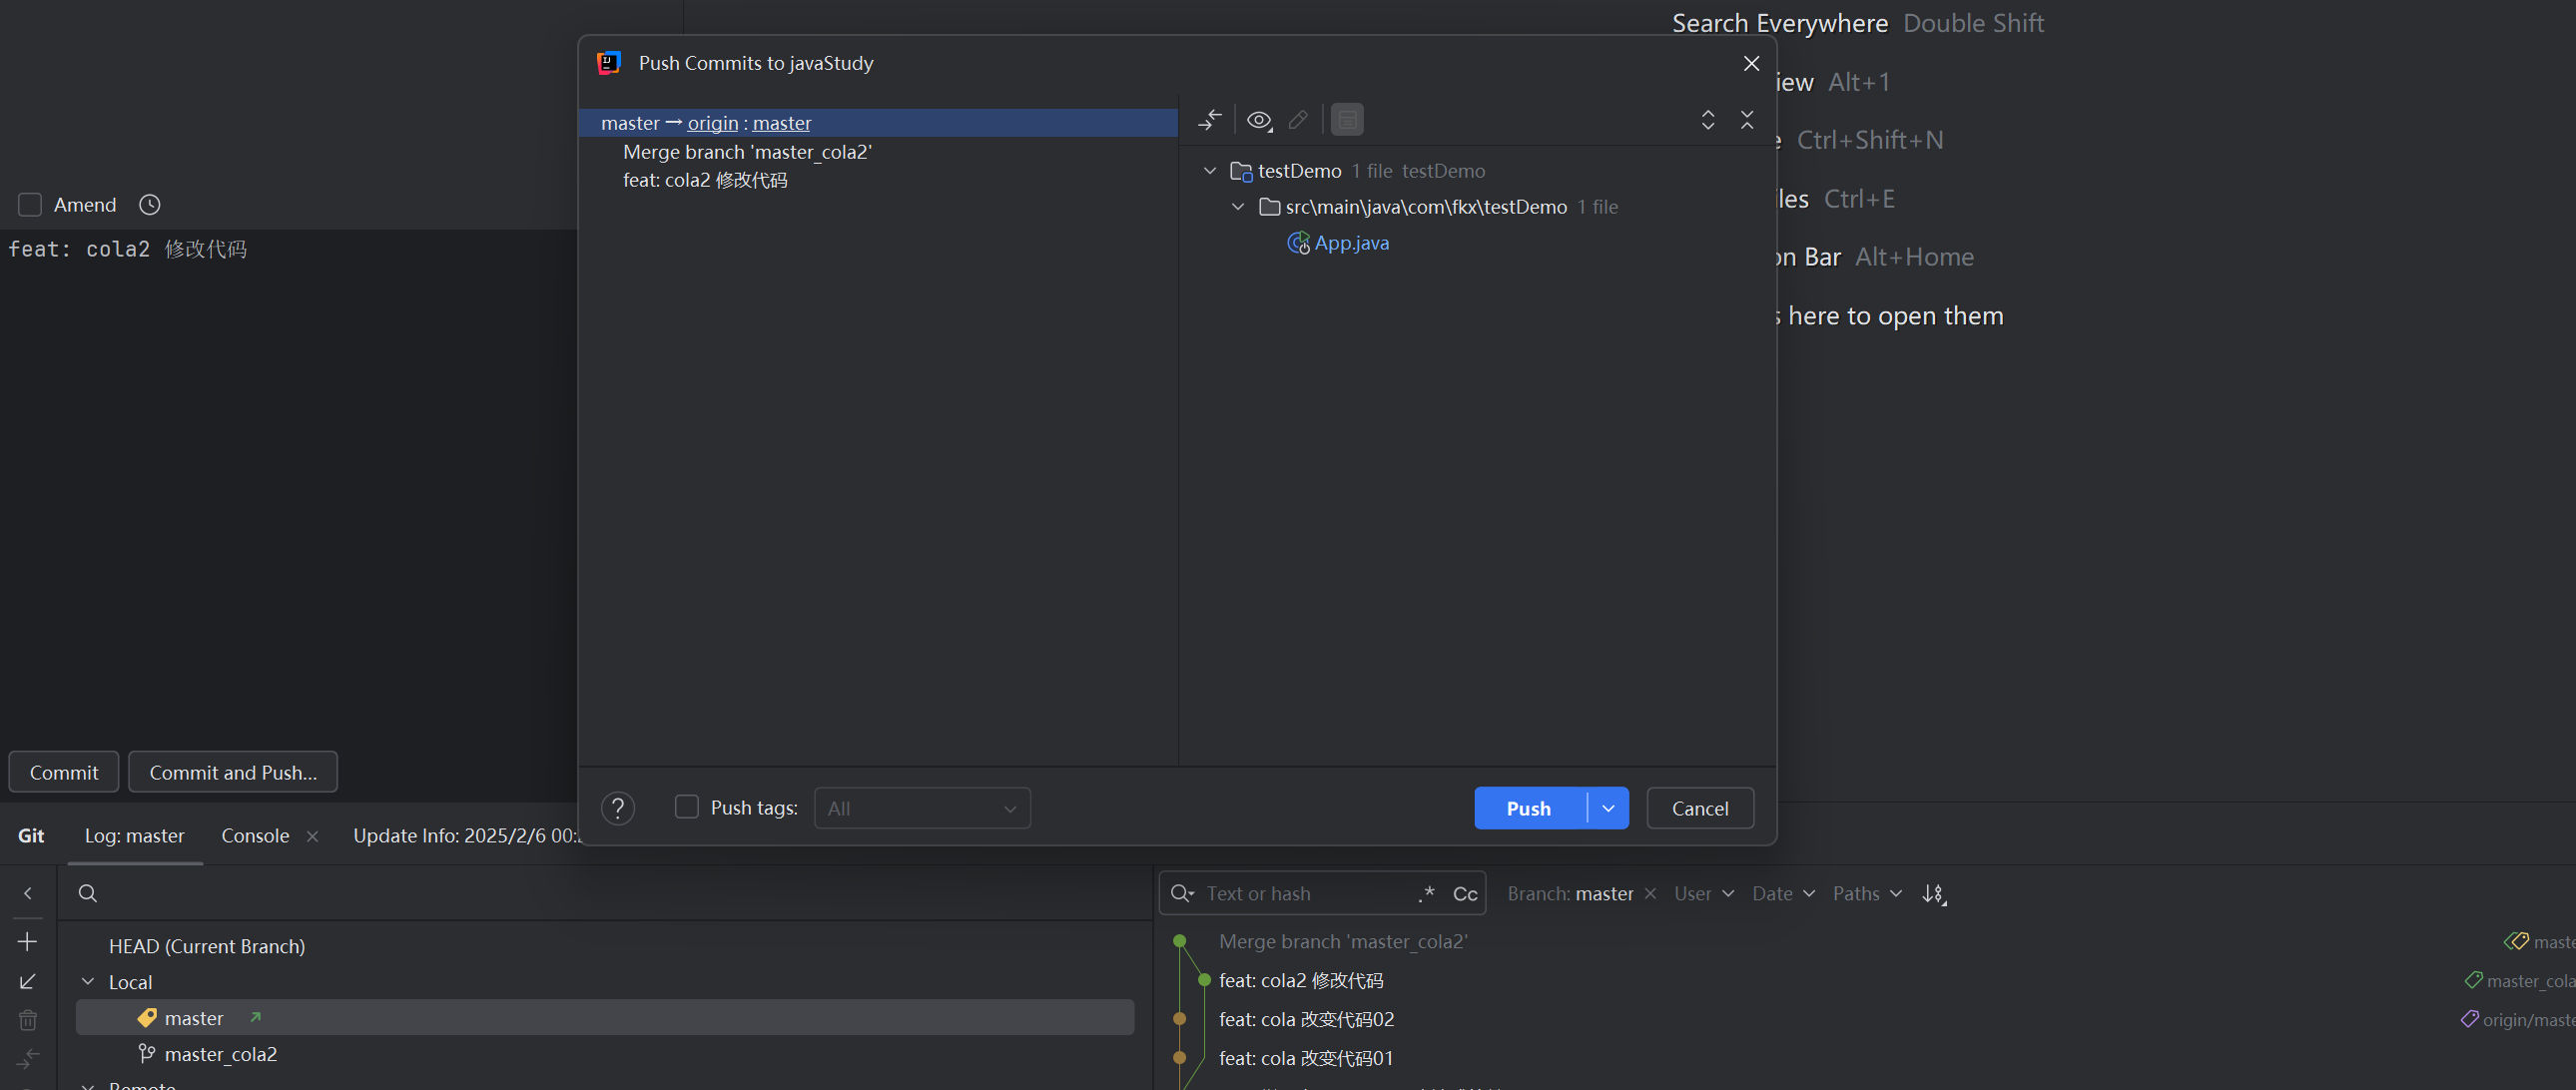Click Cancel in push dialog
The height and width of the screenshot is (1090, 2576).
pyautogui.click(x=1700, y=808)
